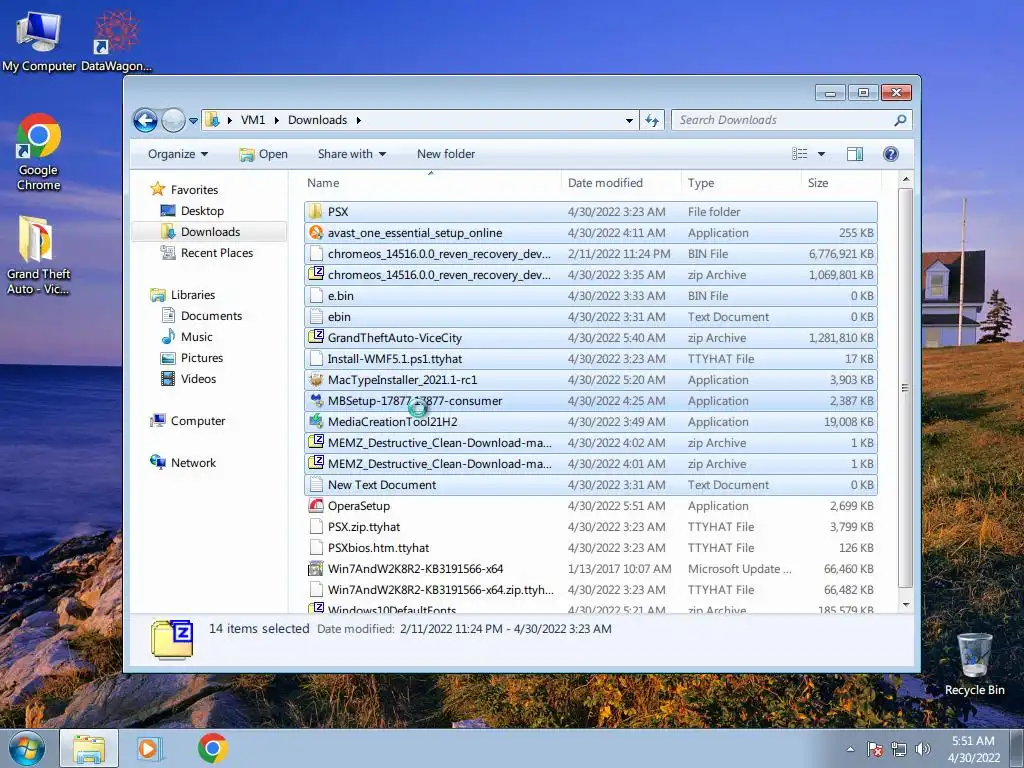Open the Help icon
The image size is (1024, 768).
click(891, 154)
